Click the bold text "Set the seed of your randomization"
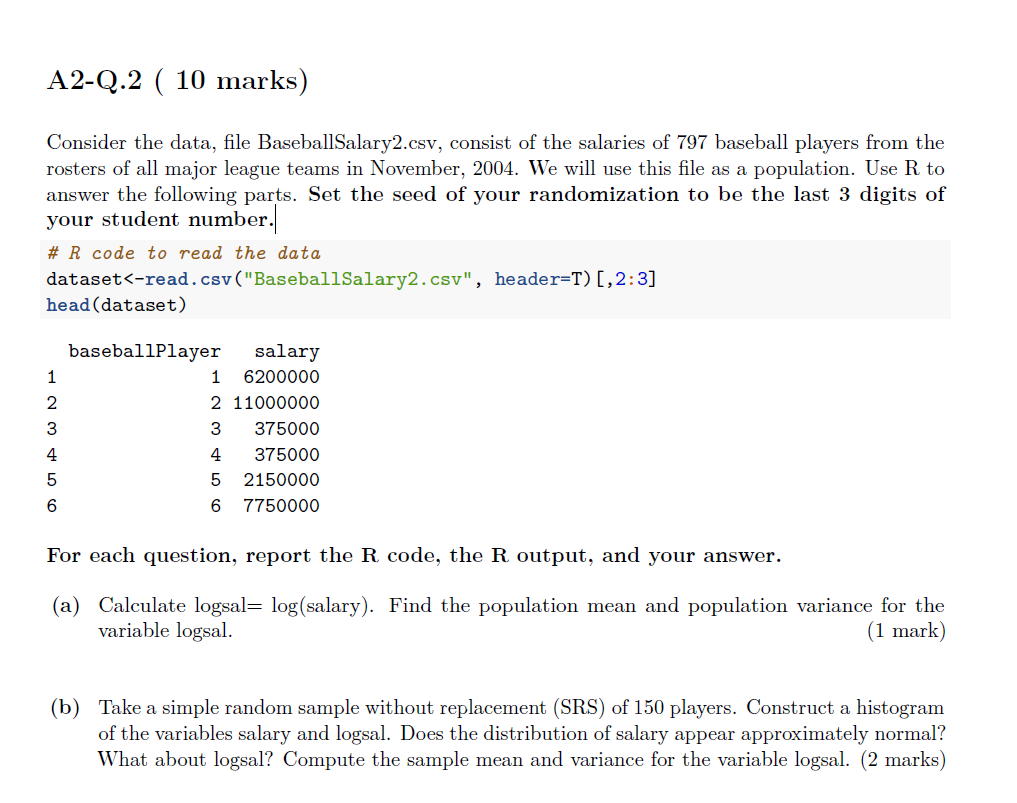 (493, 195)
